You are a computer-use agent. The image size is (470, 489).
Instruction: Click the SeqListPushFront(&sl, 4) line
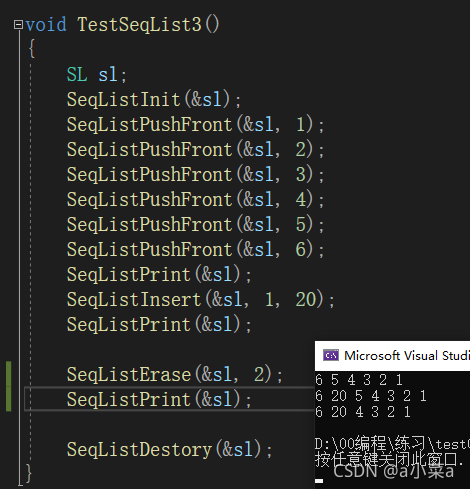point(195,199)
